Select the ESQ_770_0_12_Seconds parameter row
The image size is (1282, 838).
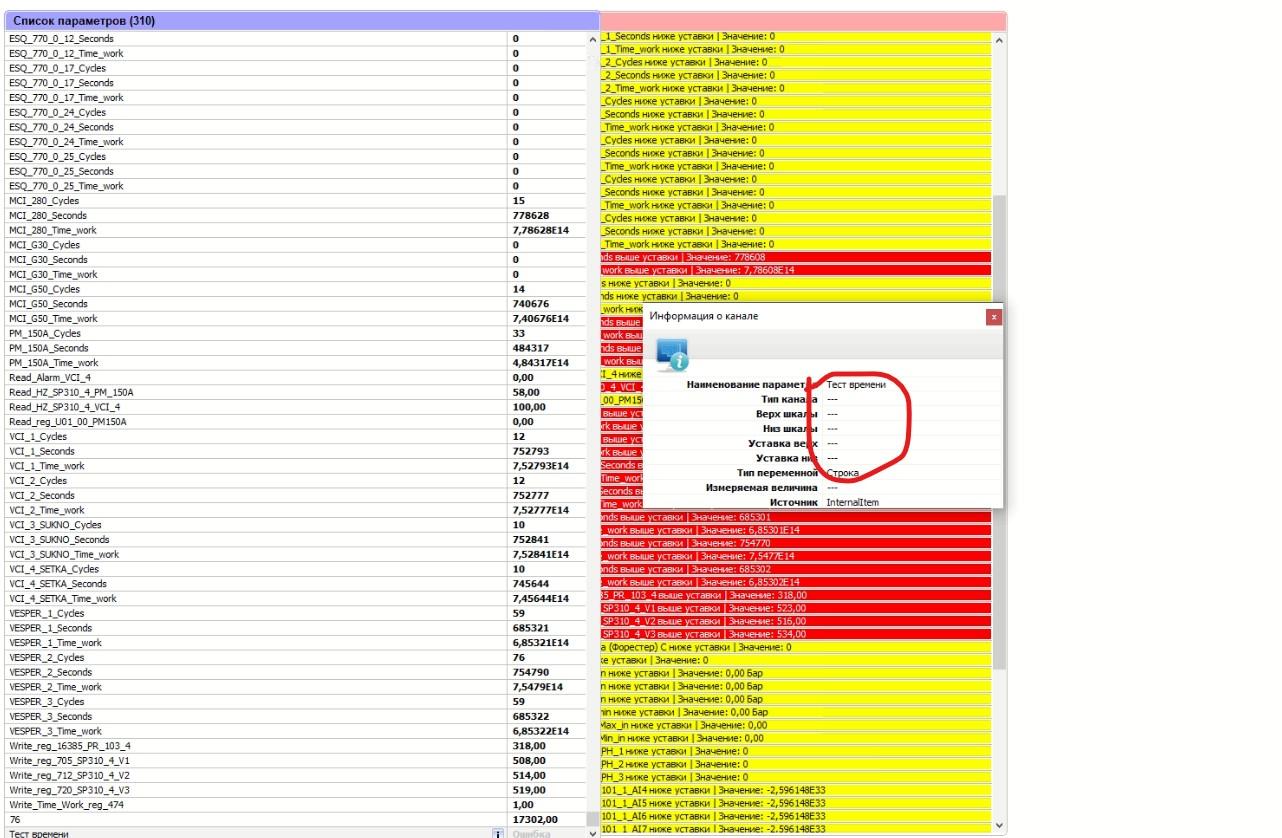click(x=295, y=39)
